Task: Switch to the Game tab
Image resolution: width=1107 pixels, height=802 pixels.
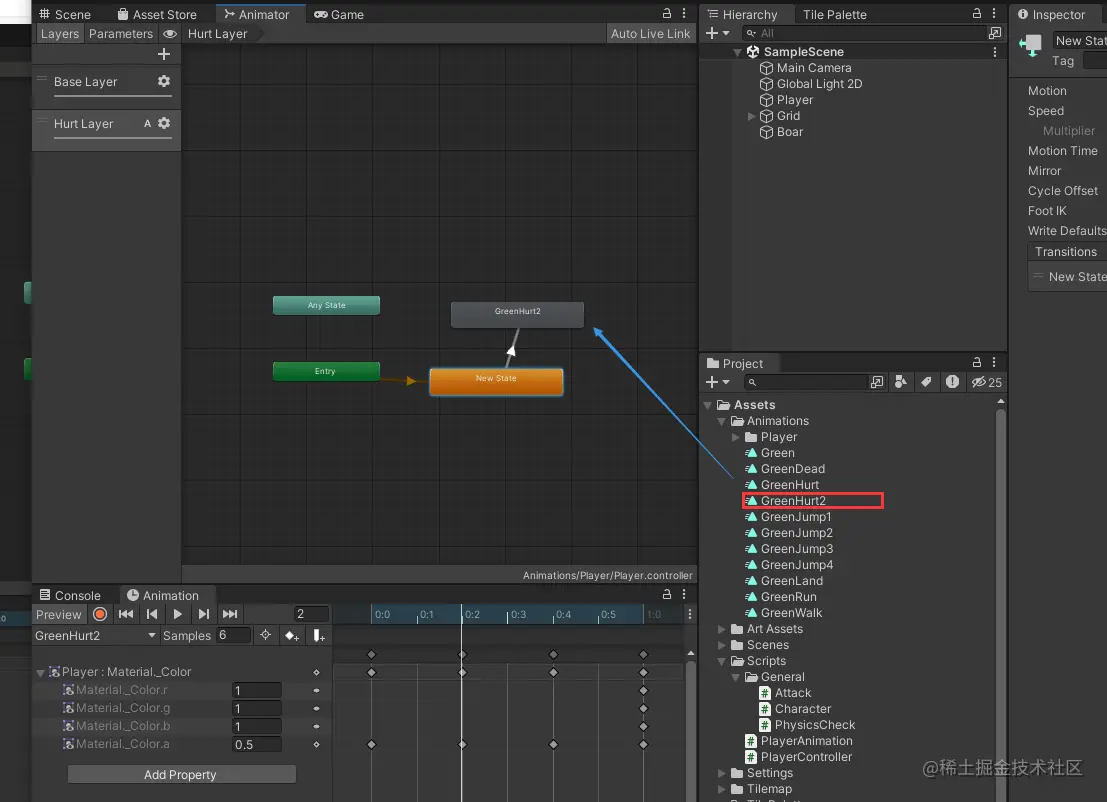Action: pyautogui.click(x=339, y=14)
